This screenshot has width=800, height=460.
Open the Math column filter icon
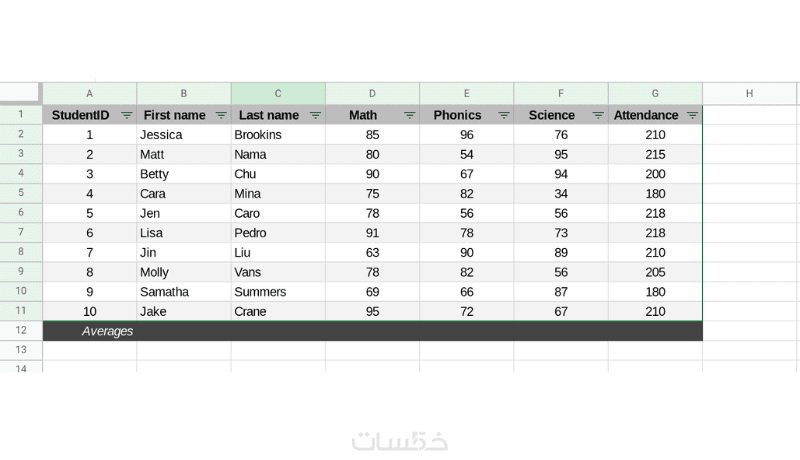coord(409,115)
